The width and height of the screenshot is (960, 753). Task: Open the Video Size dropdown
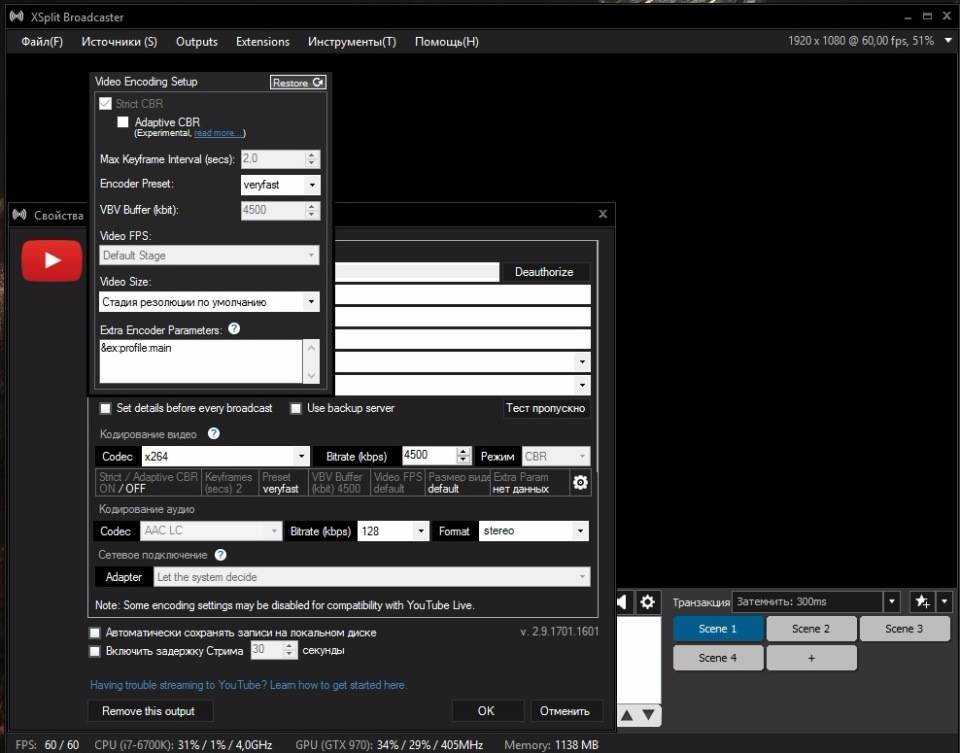pyautogui.click(x=209, y=302)
